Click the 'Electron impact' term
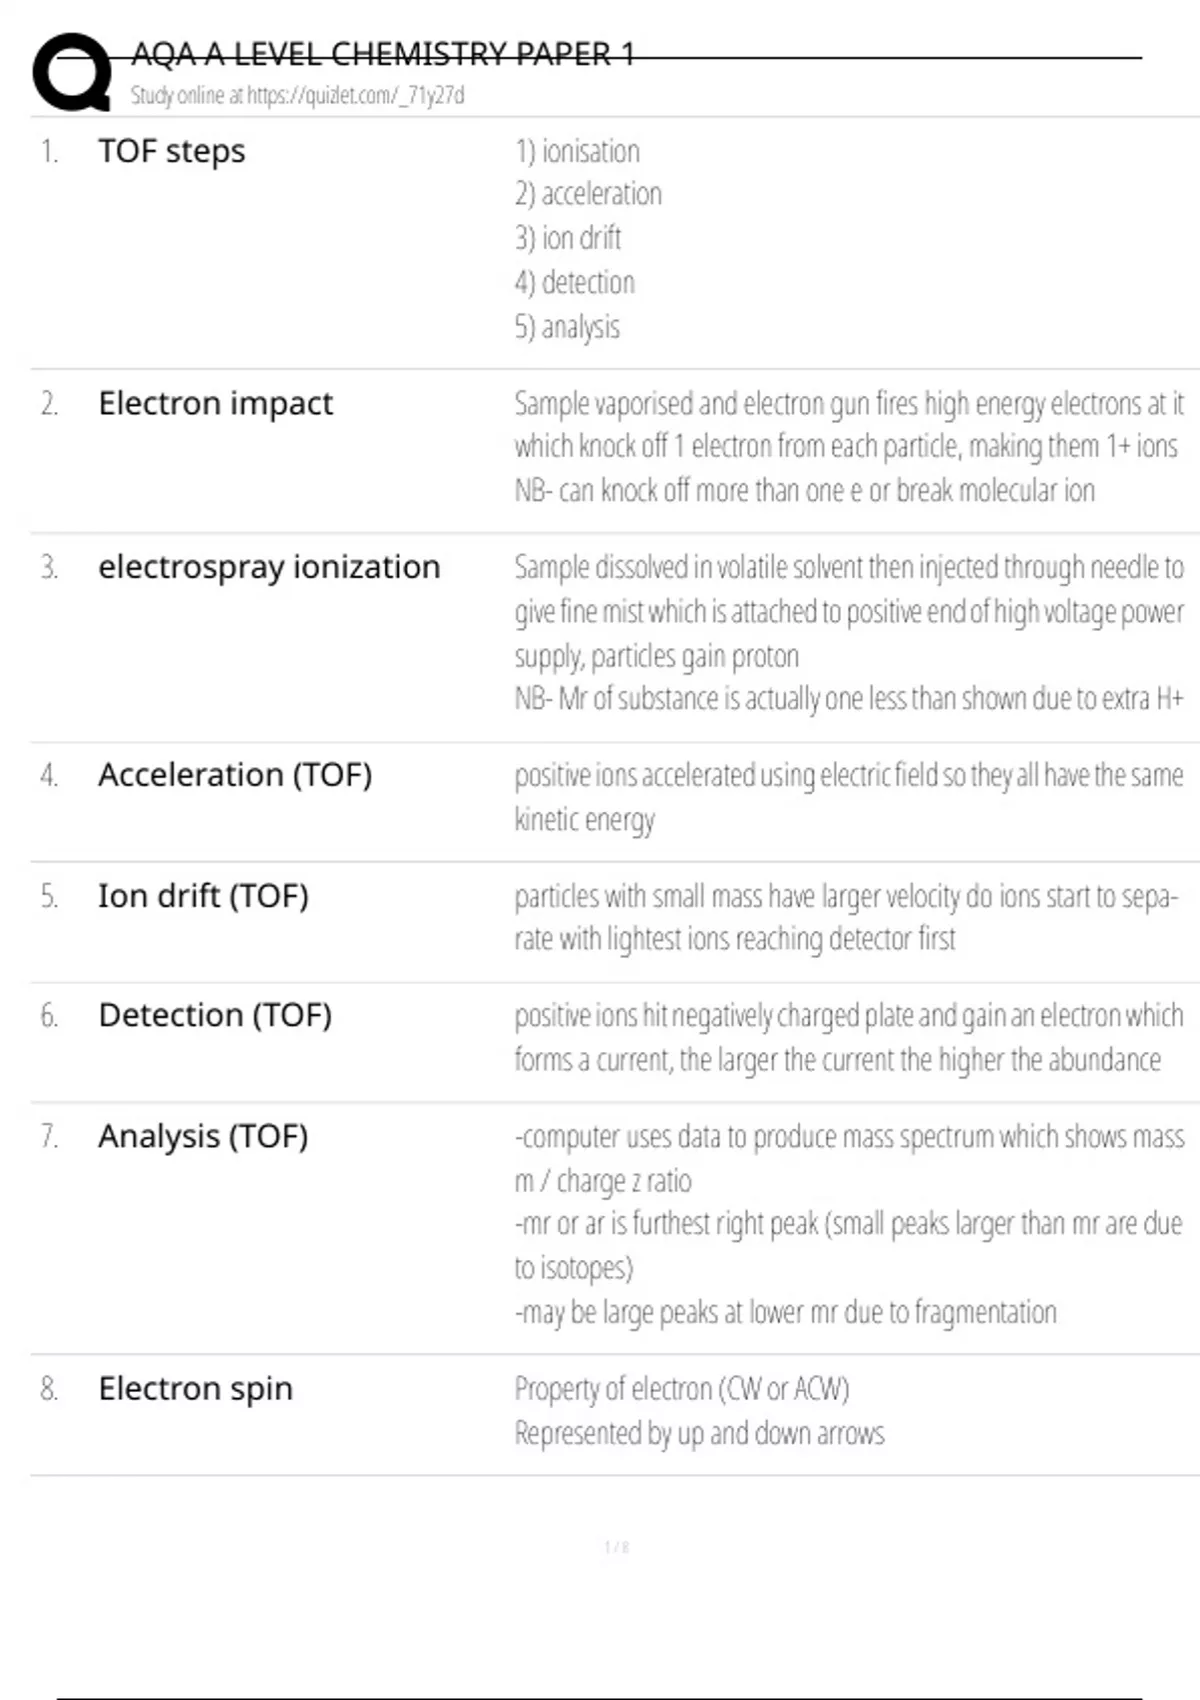This screenshot has width=1200, height=1700. 215,403
